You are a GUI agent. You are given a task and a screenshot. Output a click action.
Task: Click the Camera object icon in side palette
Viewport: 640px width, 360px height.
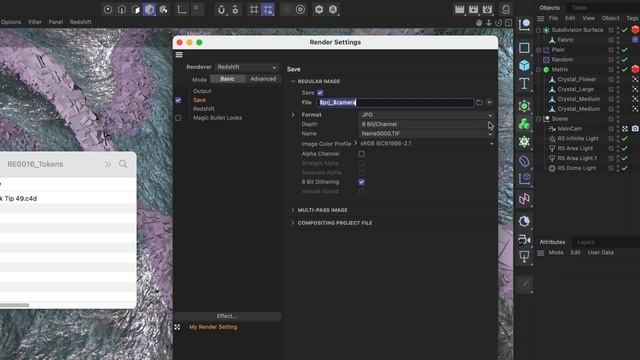(x=524, y=240)
